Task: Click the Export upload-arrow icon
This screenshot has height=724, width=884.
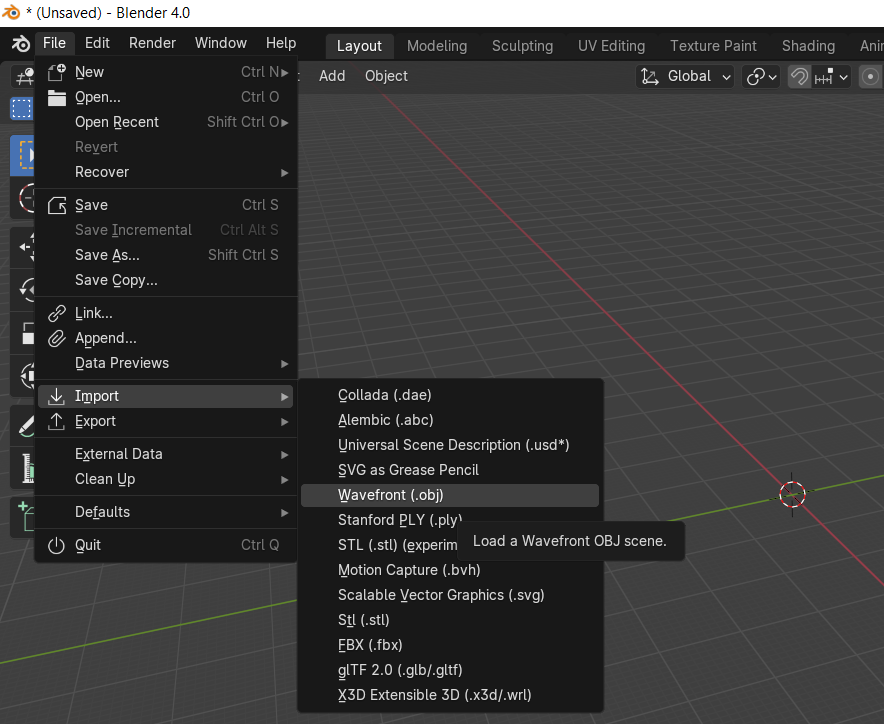Action: pyautogui.click(x=56, y=421)
